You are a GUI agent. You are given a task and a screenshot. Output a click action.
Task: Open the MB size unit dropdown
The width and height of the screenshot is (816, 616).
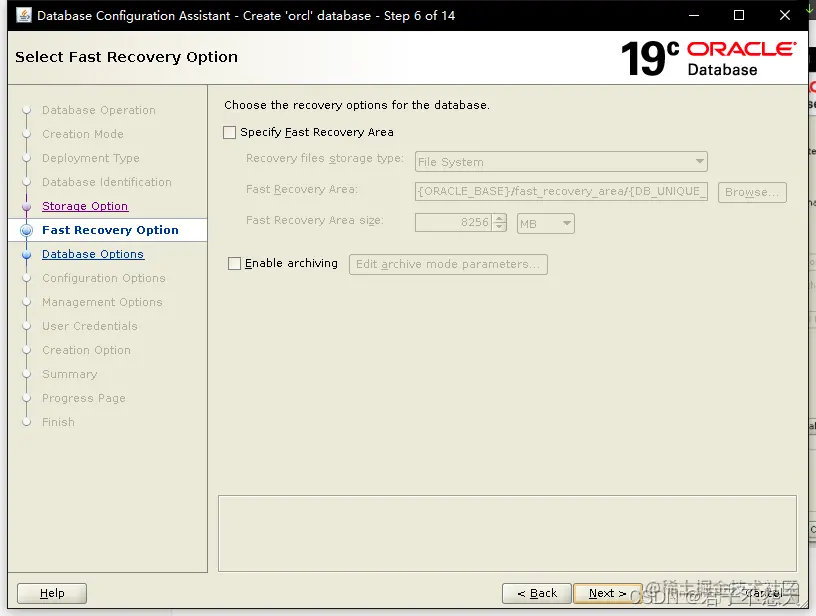[x=545, y=224]
